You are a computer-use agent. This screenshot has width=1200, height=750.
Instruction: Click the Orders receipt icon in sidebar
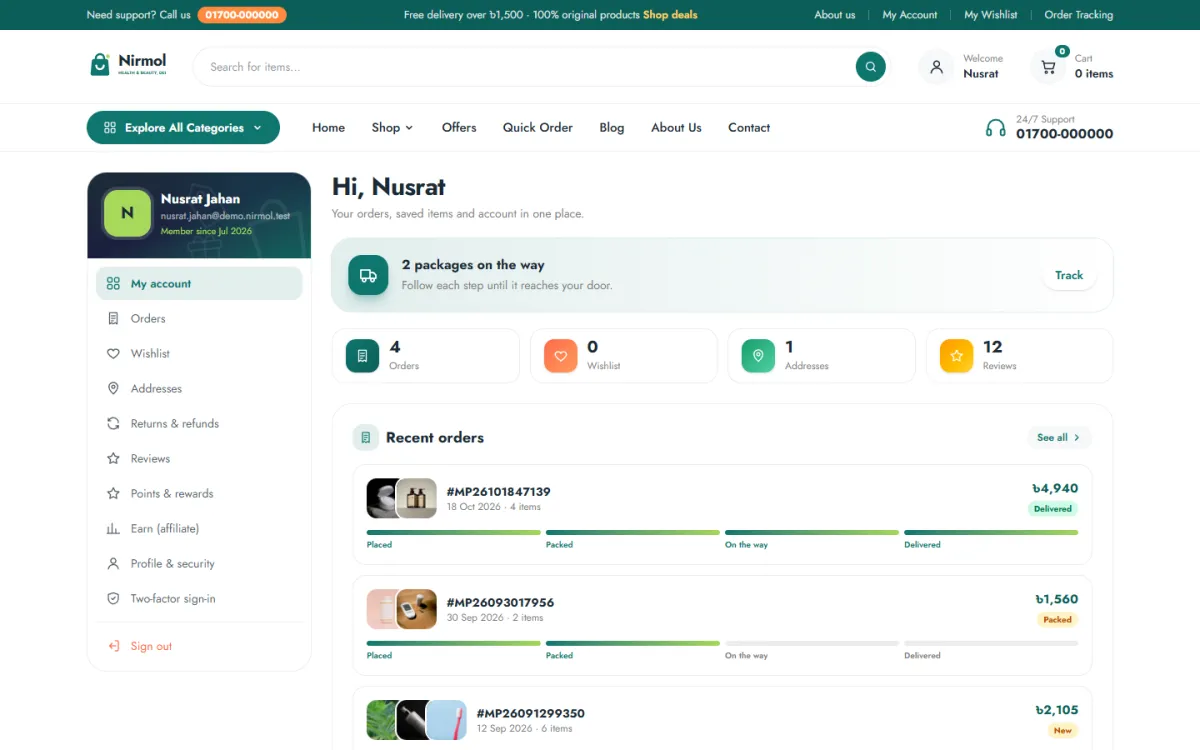[x=113, y=318]
